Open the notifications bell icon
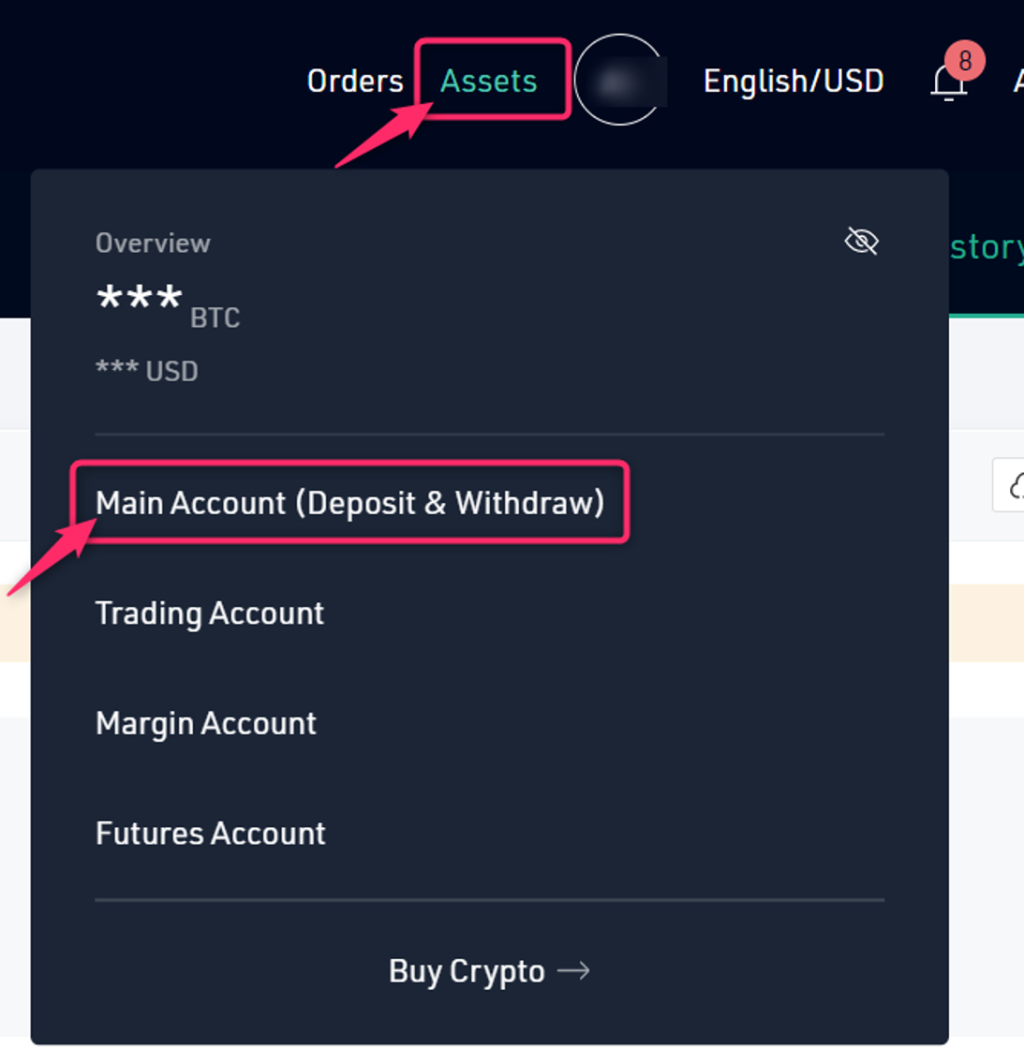 pos(948,83)
